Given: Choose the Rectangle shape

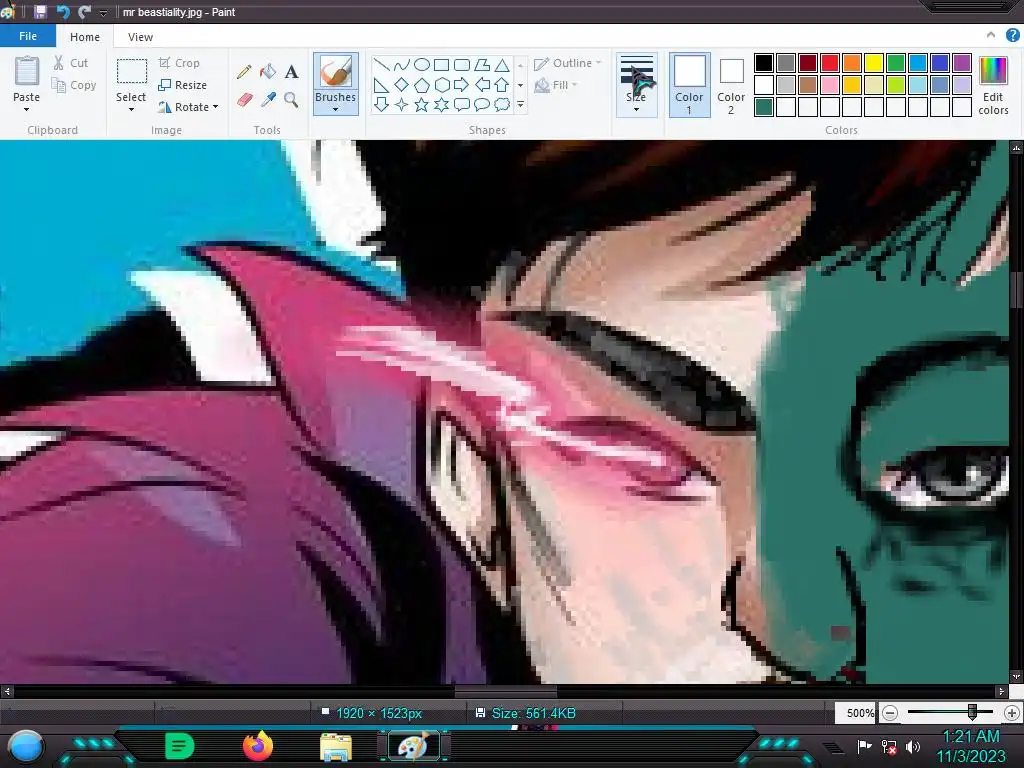Looking at the screenshot, I should click(x=441, y=65).
